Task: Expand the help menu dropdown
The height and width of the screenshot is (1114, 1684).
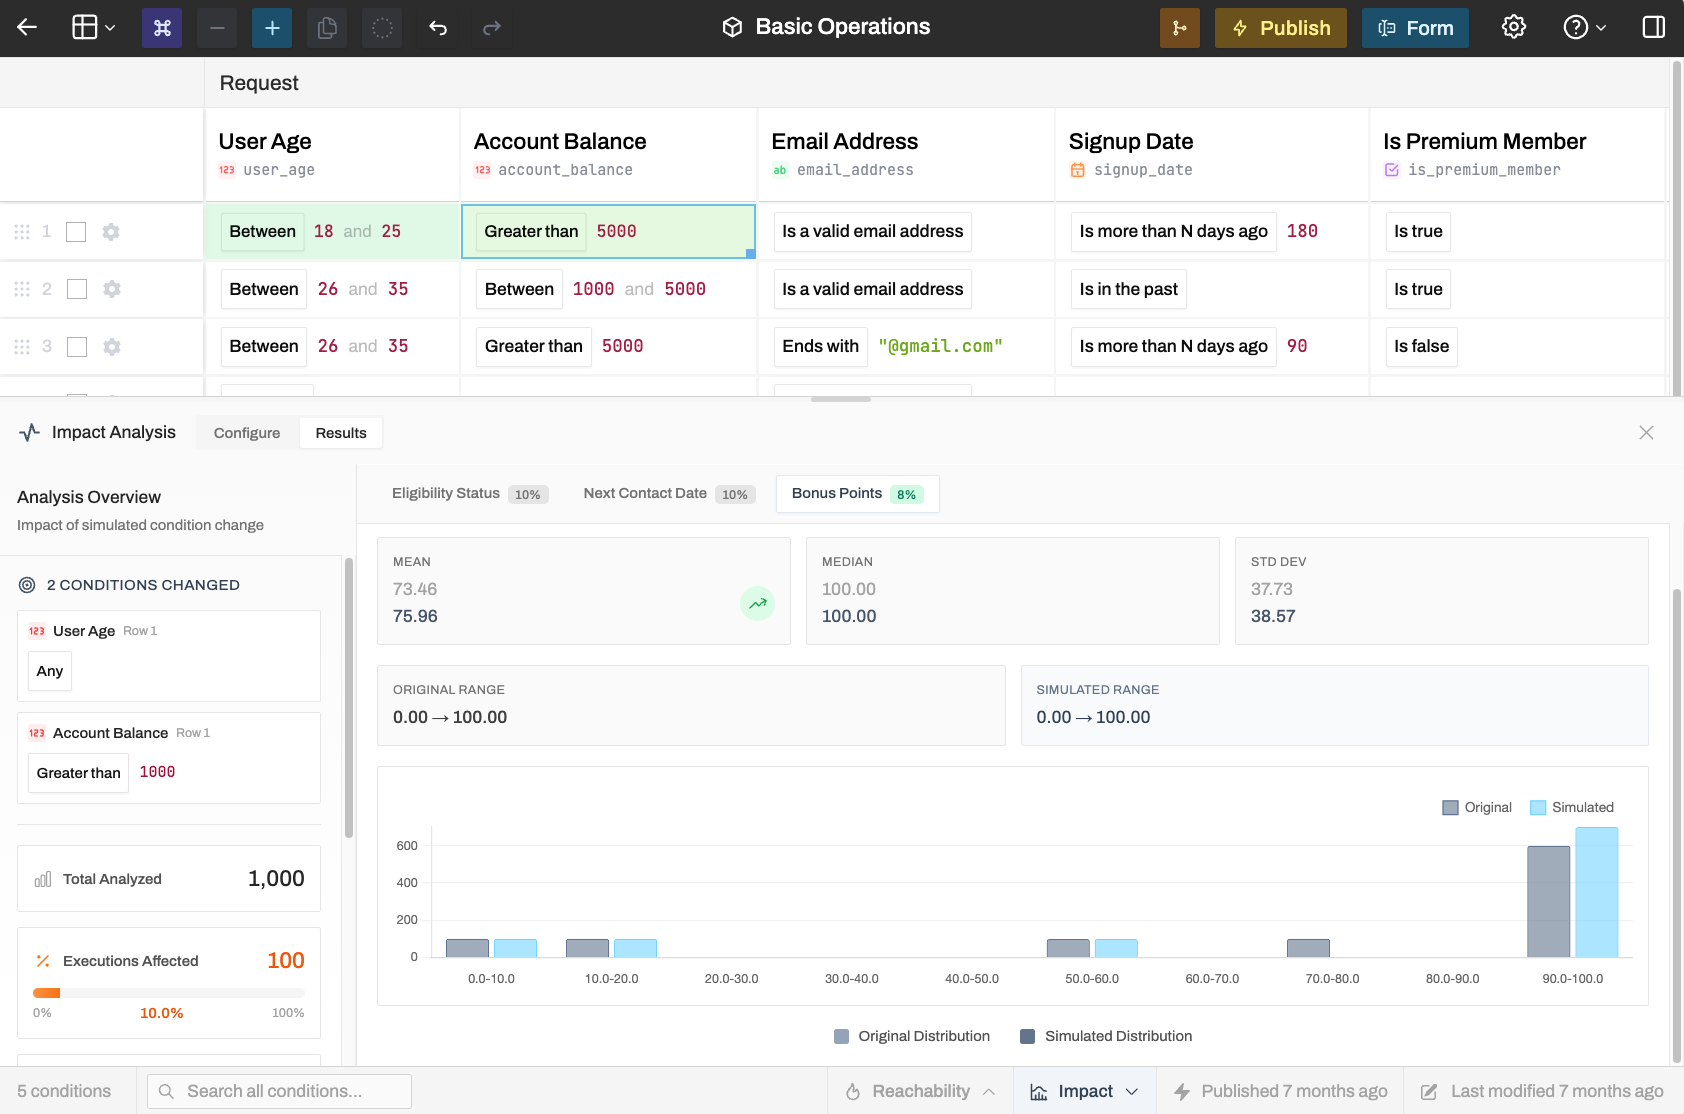Action: [1585, 28]
